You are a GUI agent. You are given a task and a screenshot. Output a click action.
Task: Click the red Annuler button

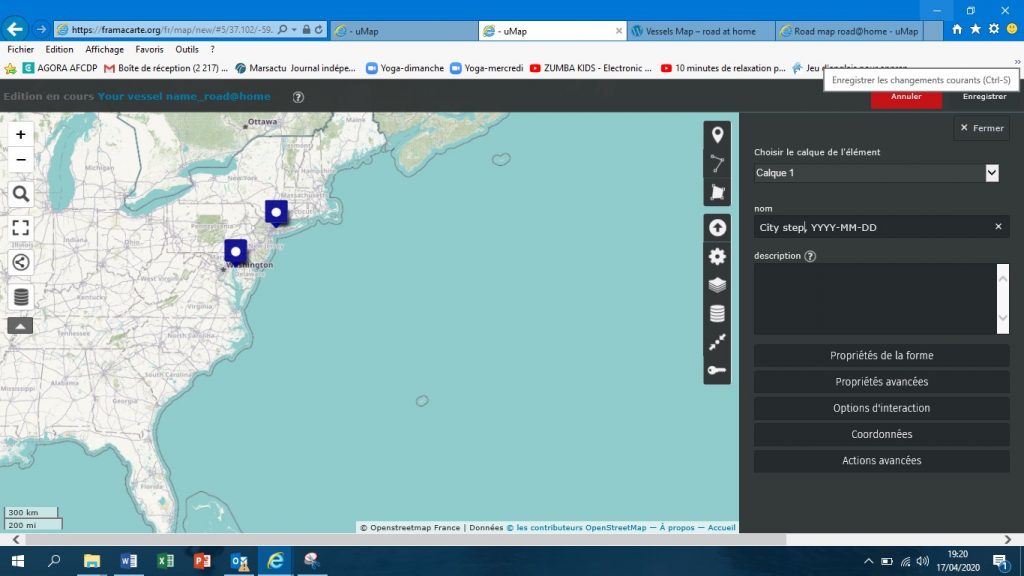906,97
